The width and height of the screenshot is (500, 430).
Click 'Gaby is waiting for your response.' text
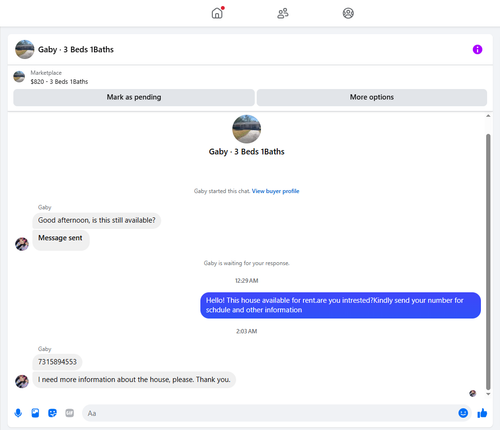[247, 263]
